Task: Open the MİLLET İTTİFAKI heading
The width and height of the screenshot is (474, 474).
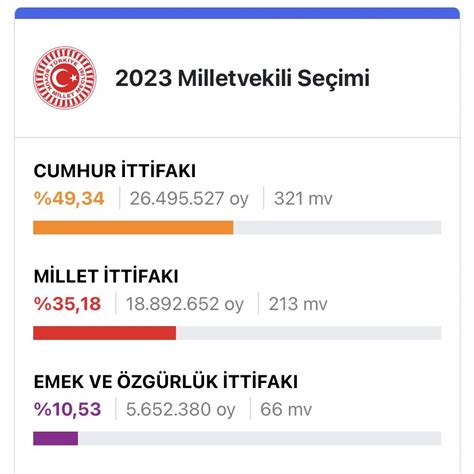Action: pos(106,276)
